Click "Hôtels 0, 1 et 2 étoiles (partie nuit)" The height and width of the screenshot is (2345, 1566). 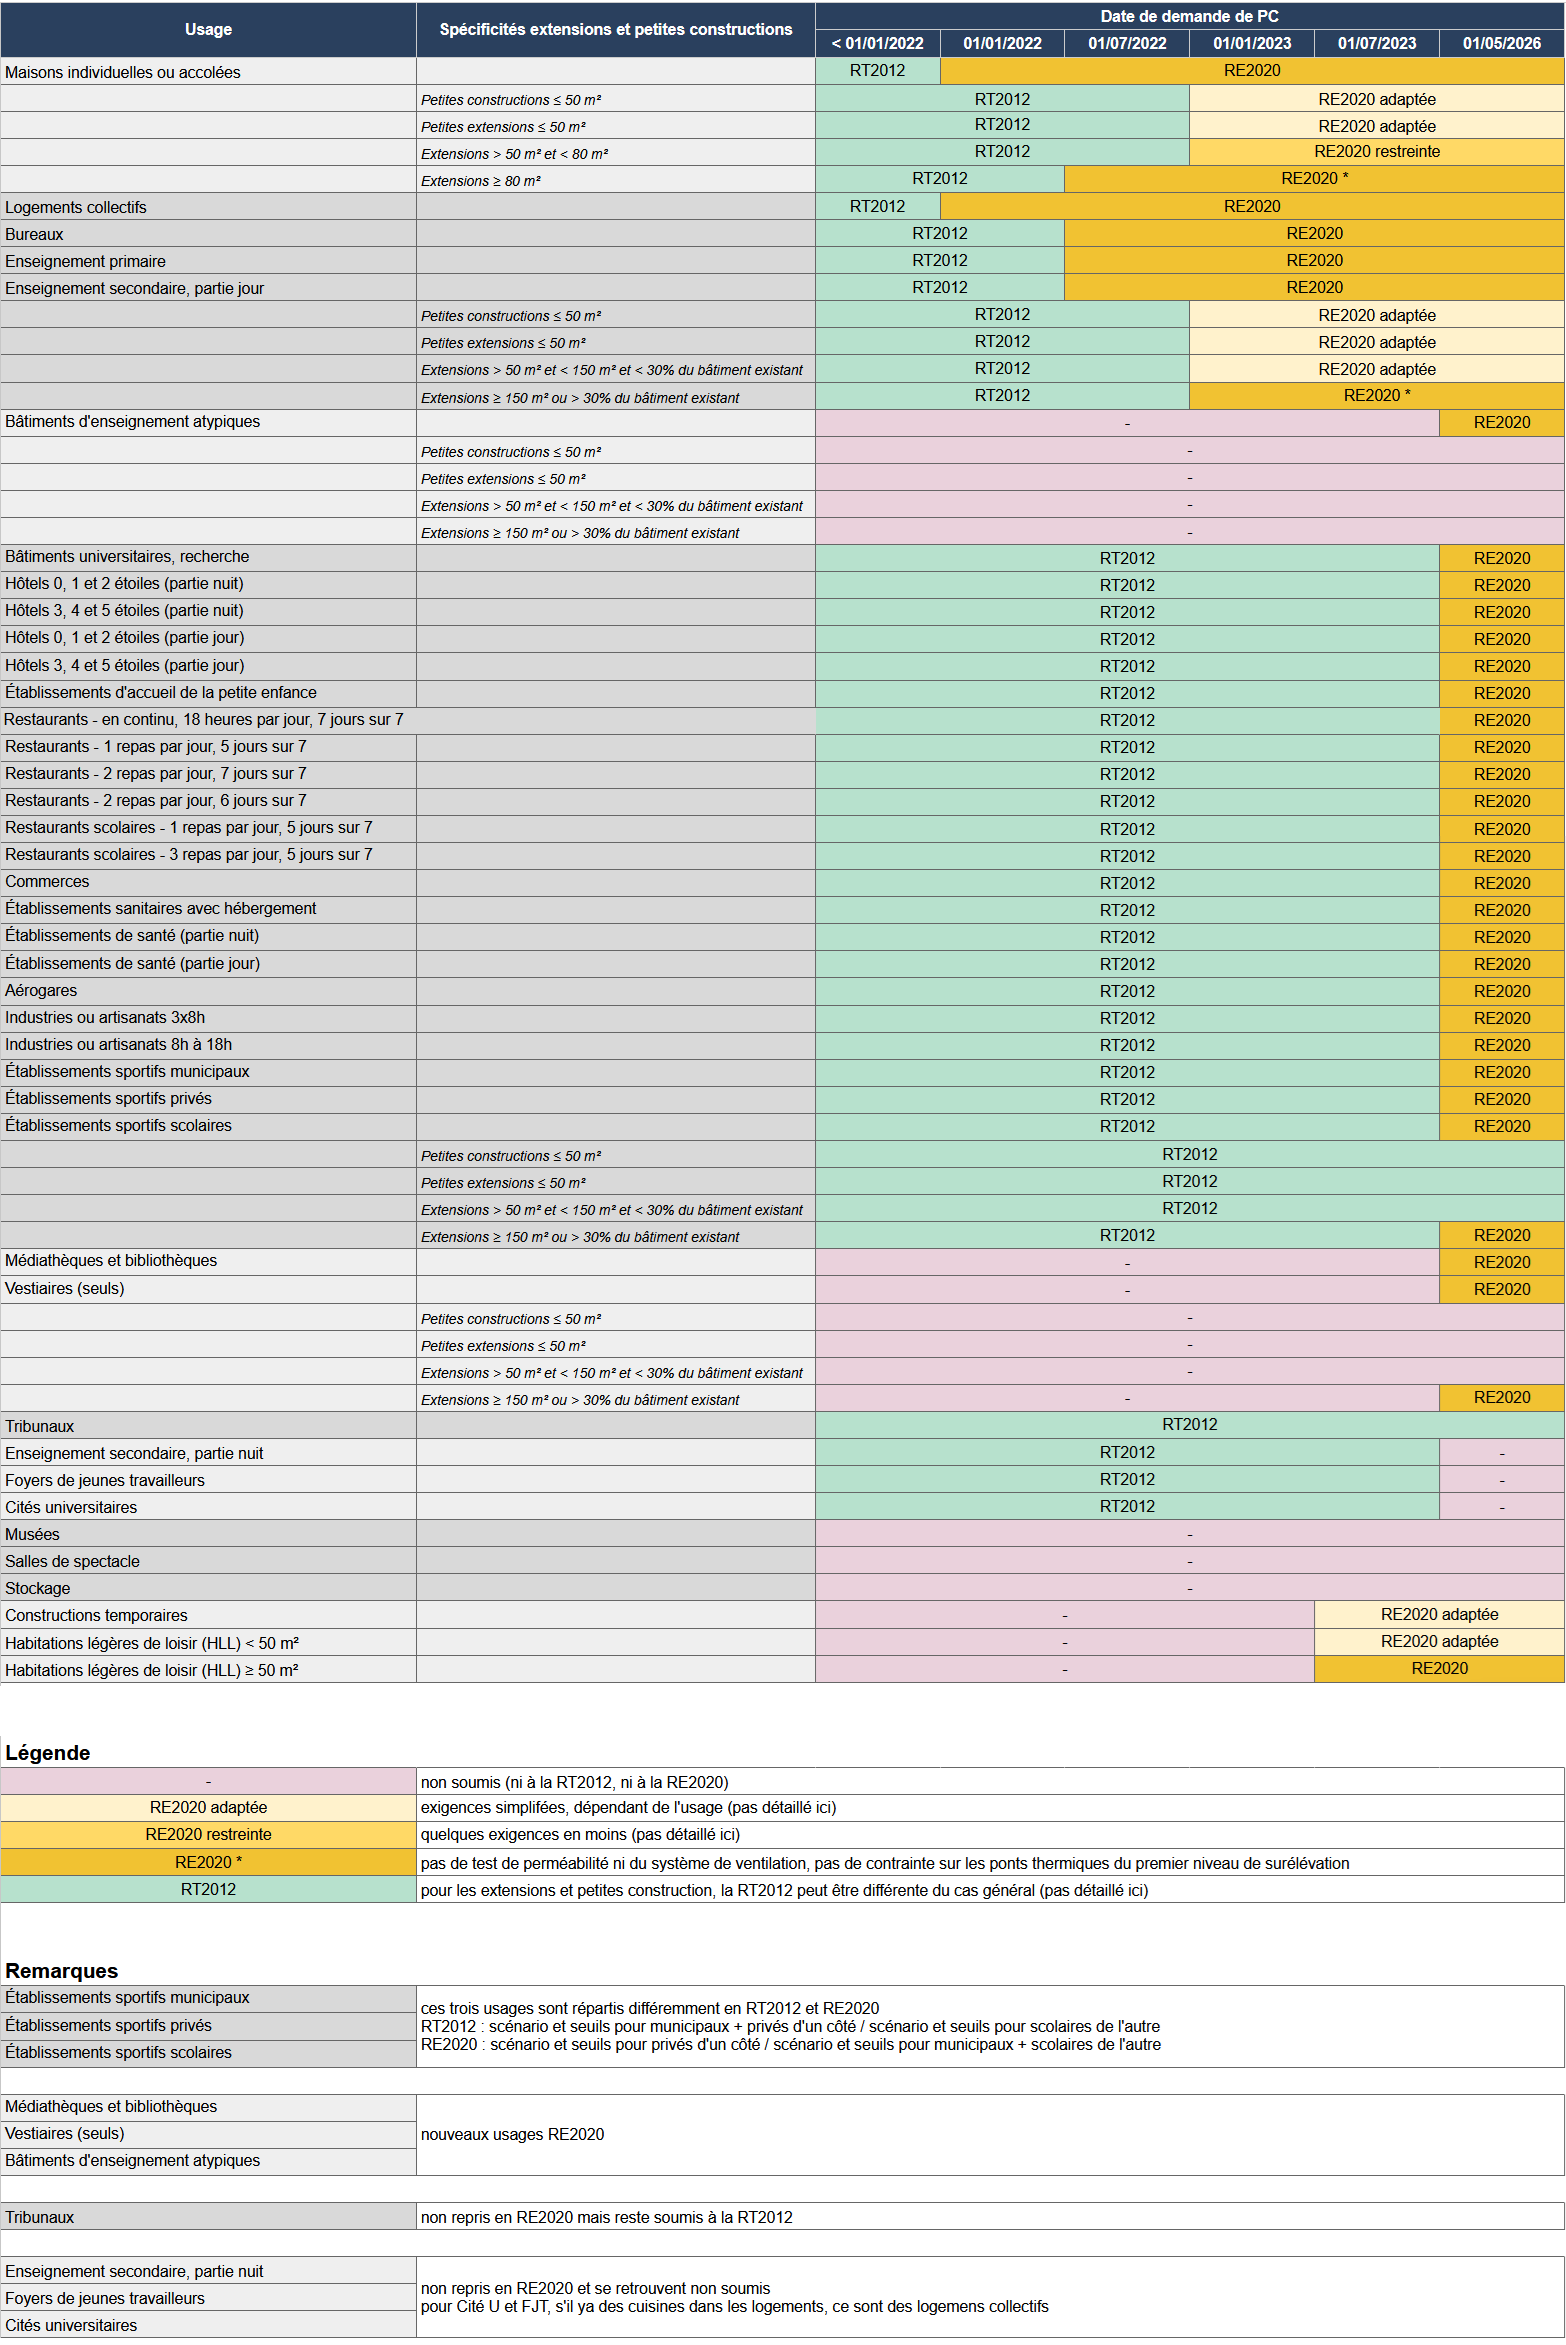click(208, 584)
